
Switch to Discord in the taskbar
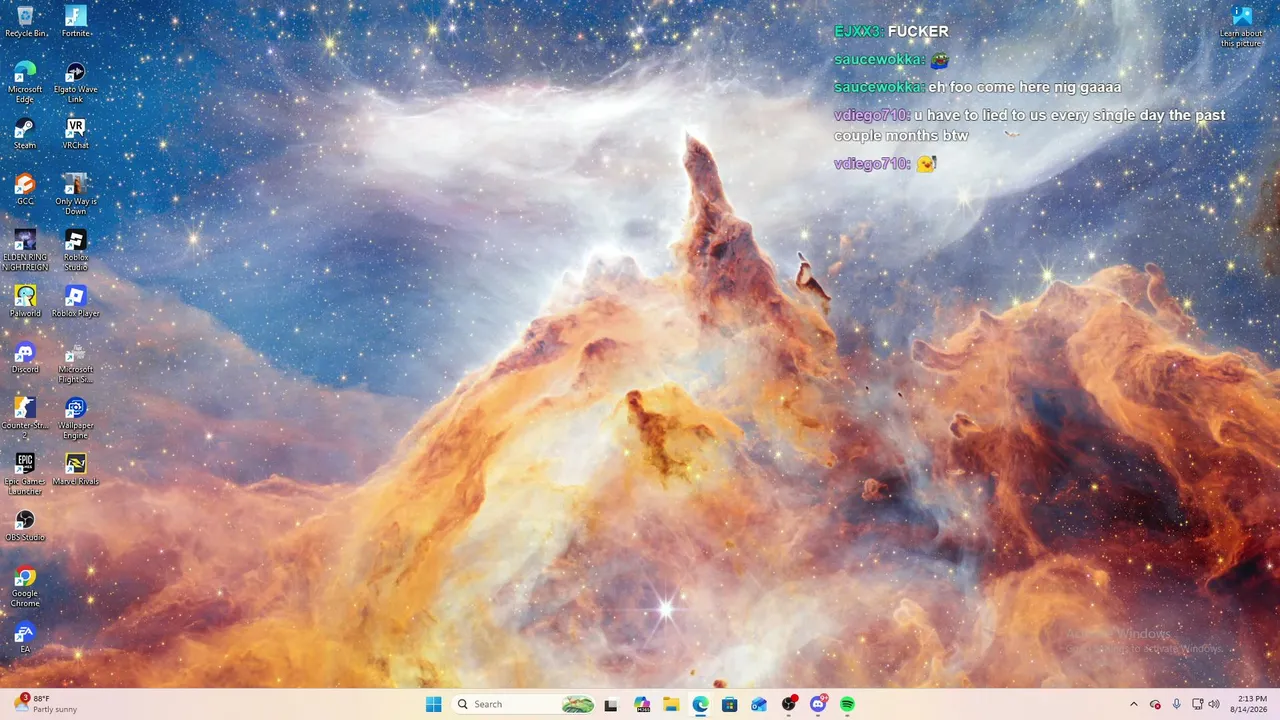[x=818, y=704]
